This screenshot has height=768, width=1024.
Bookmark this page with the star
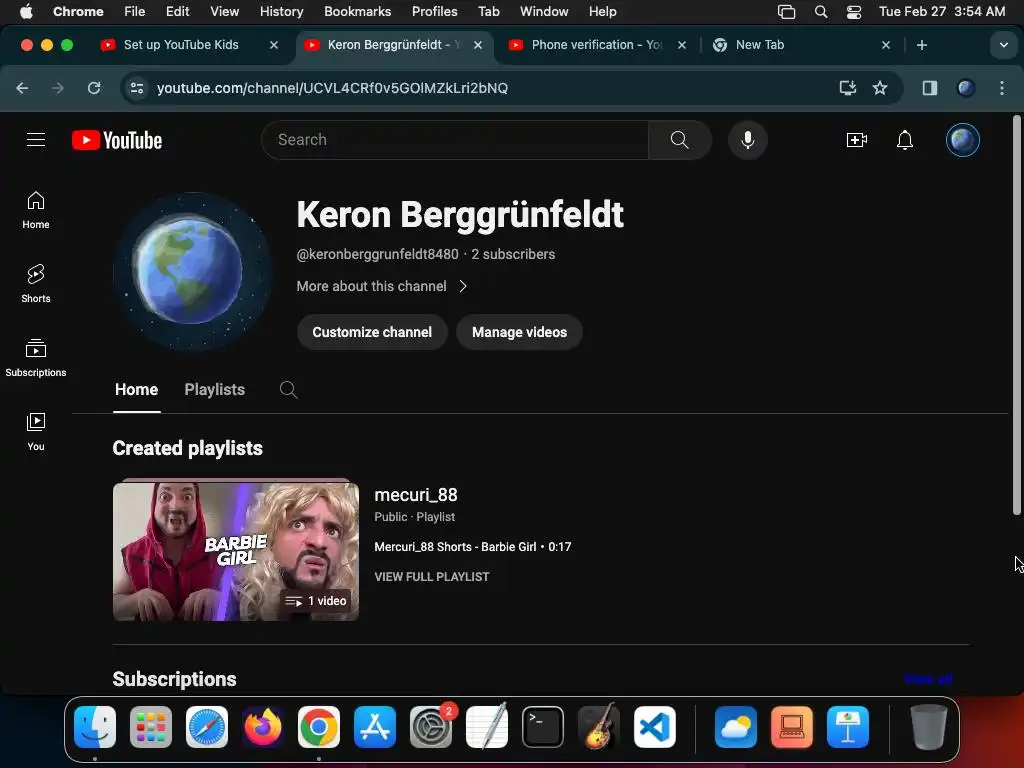click(x=880, y=88)
